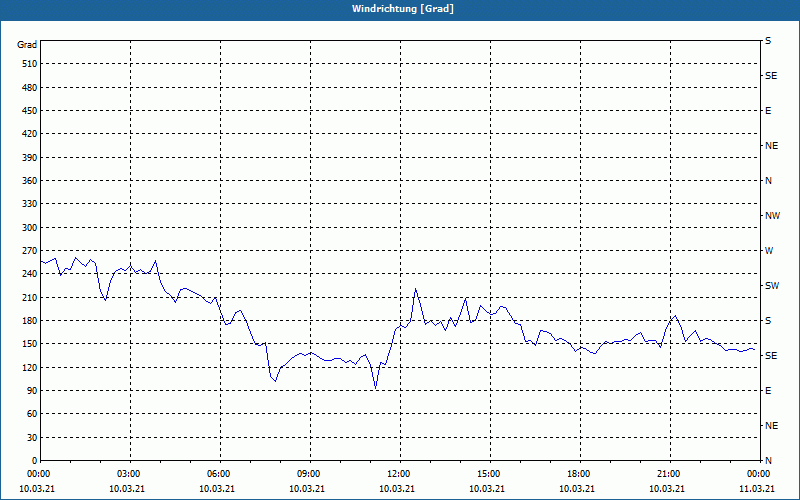800x500 pixels.
Task: Select the 450 y-axis value
Action: (x=30, y=111)
